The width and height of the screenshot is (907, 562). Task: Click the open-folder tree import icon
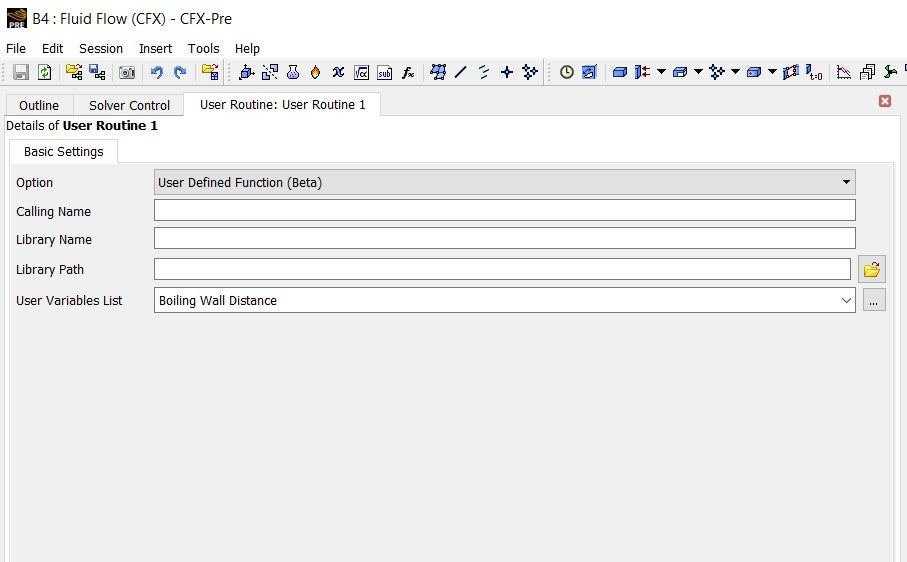click(x=74, y=72)
